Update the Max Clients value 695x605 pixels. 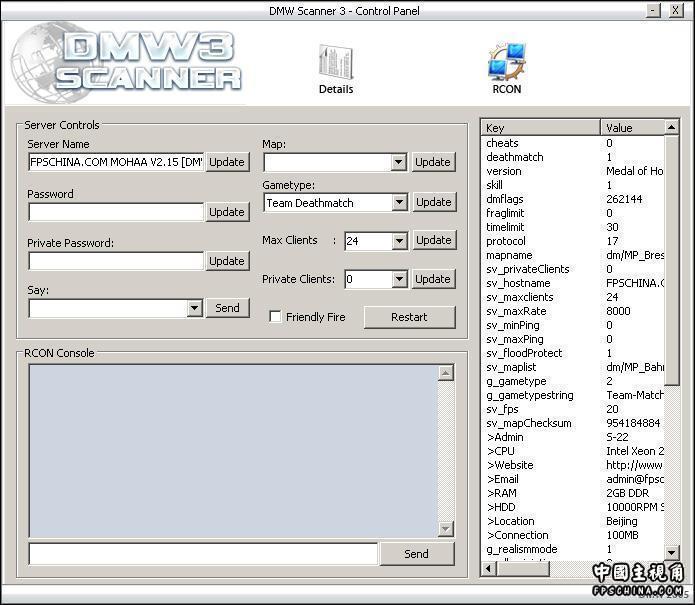tap(434, 240)
